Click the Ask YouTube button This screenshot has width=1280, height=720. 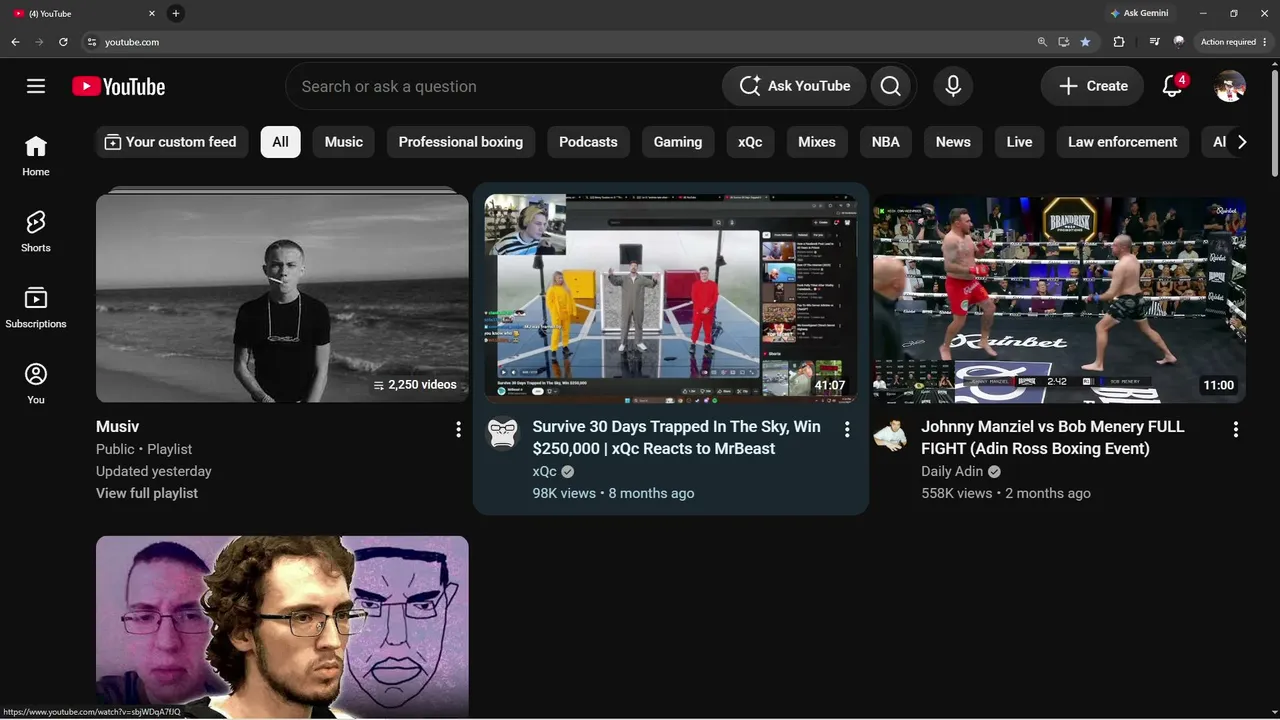794,86
